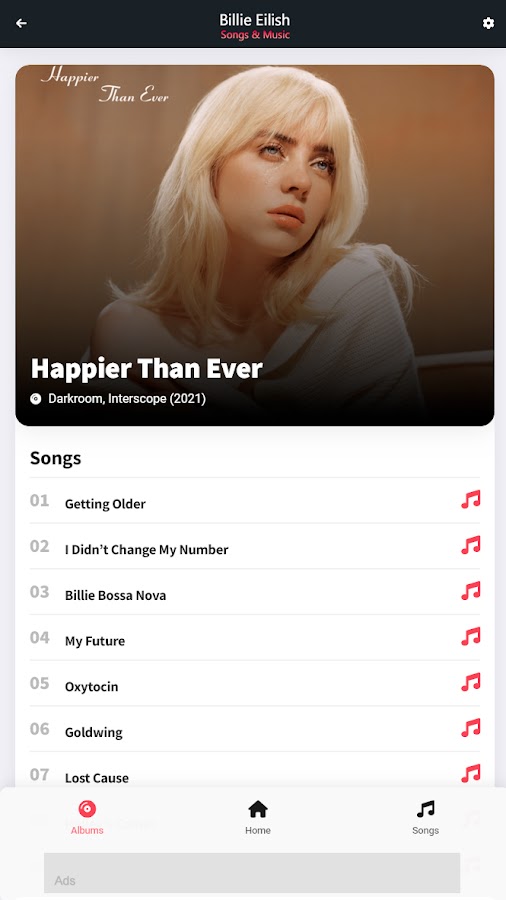The image size is (506, 900).
Task: Open settings via the gear icon
Action: 488,24
